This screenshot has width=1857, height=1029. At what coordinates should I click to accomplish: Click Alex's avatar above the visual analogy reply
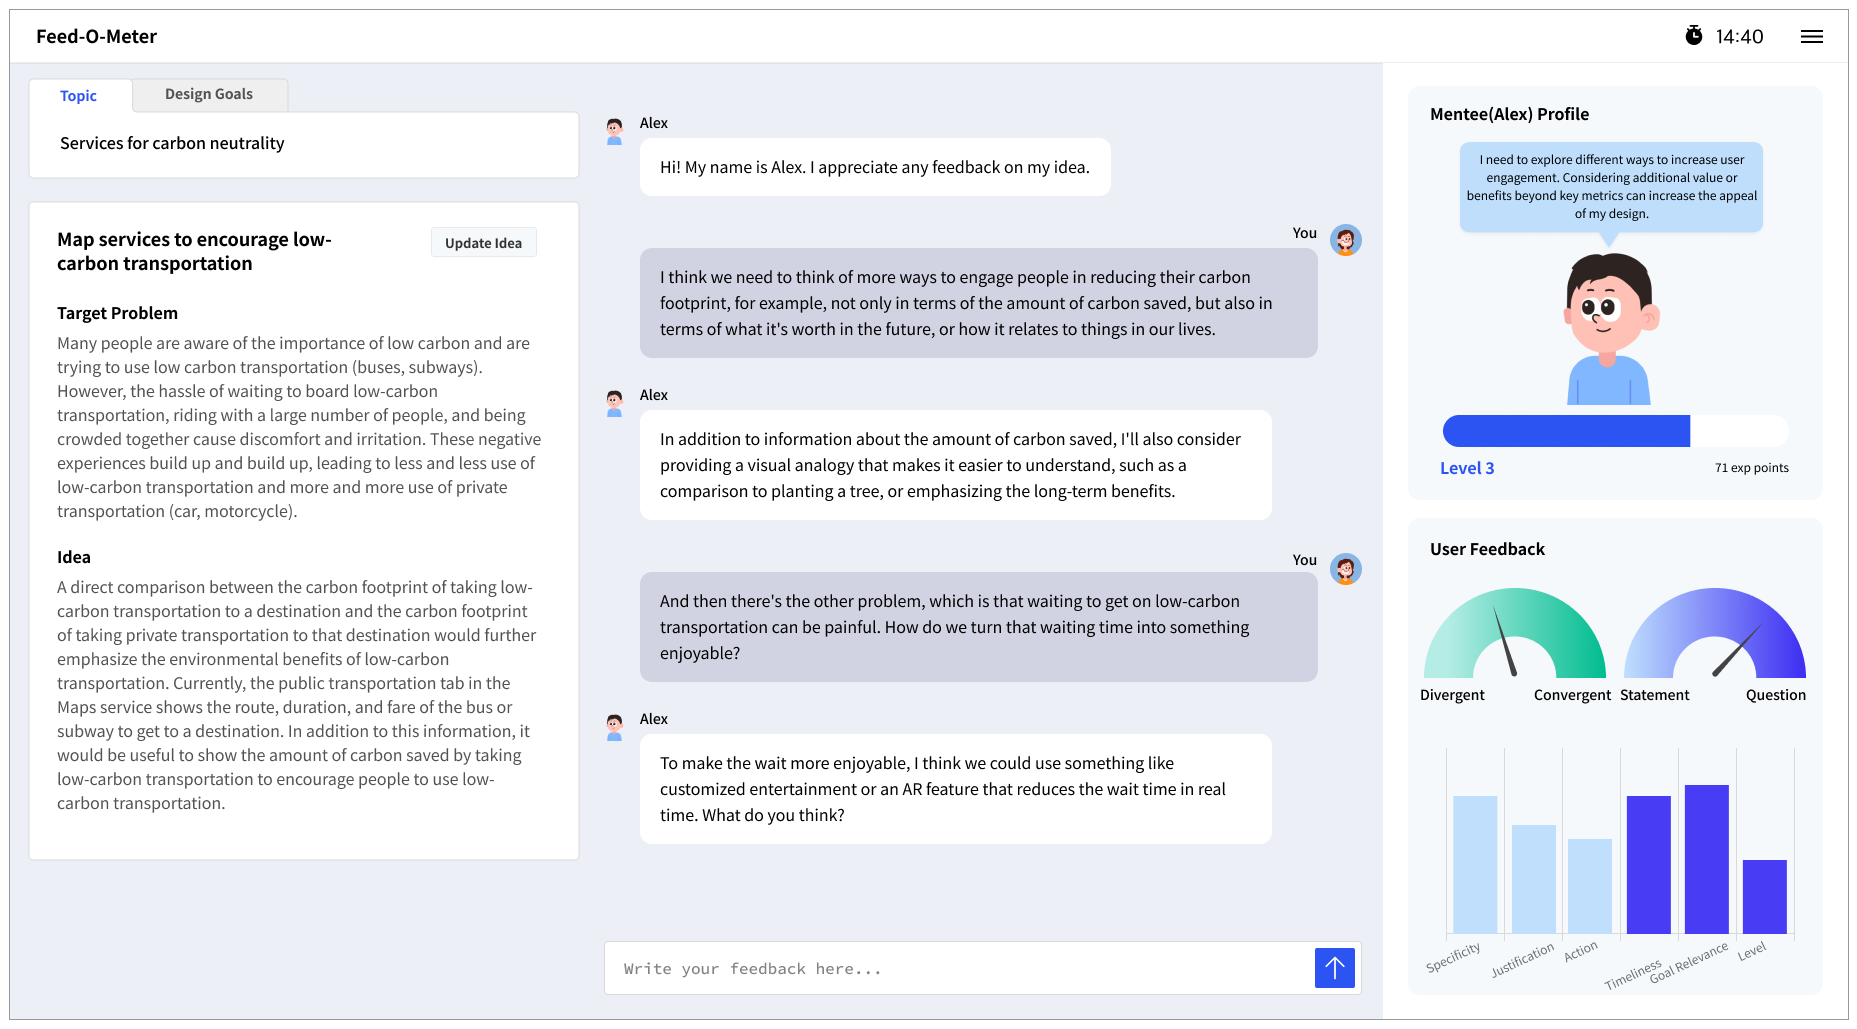tap(615, 403)
